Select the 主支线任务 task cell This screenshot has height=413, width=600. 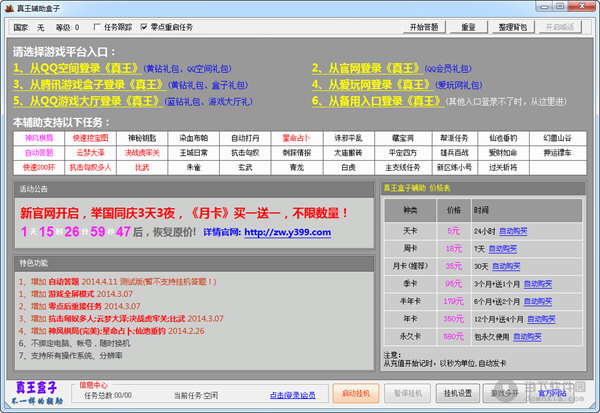pyautogui.click(x=403, y=168)
